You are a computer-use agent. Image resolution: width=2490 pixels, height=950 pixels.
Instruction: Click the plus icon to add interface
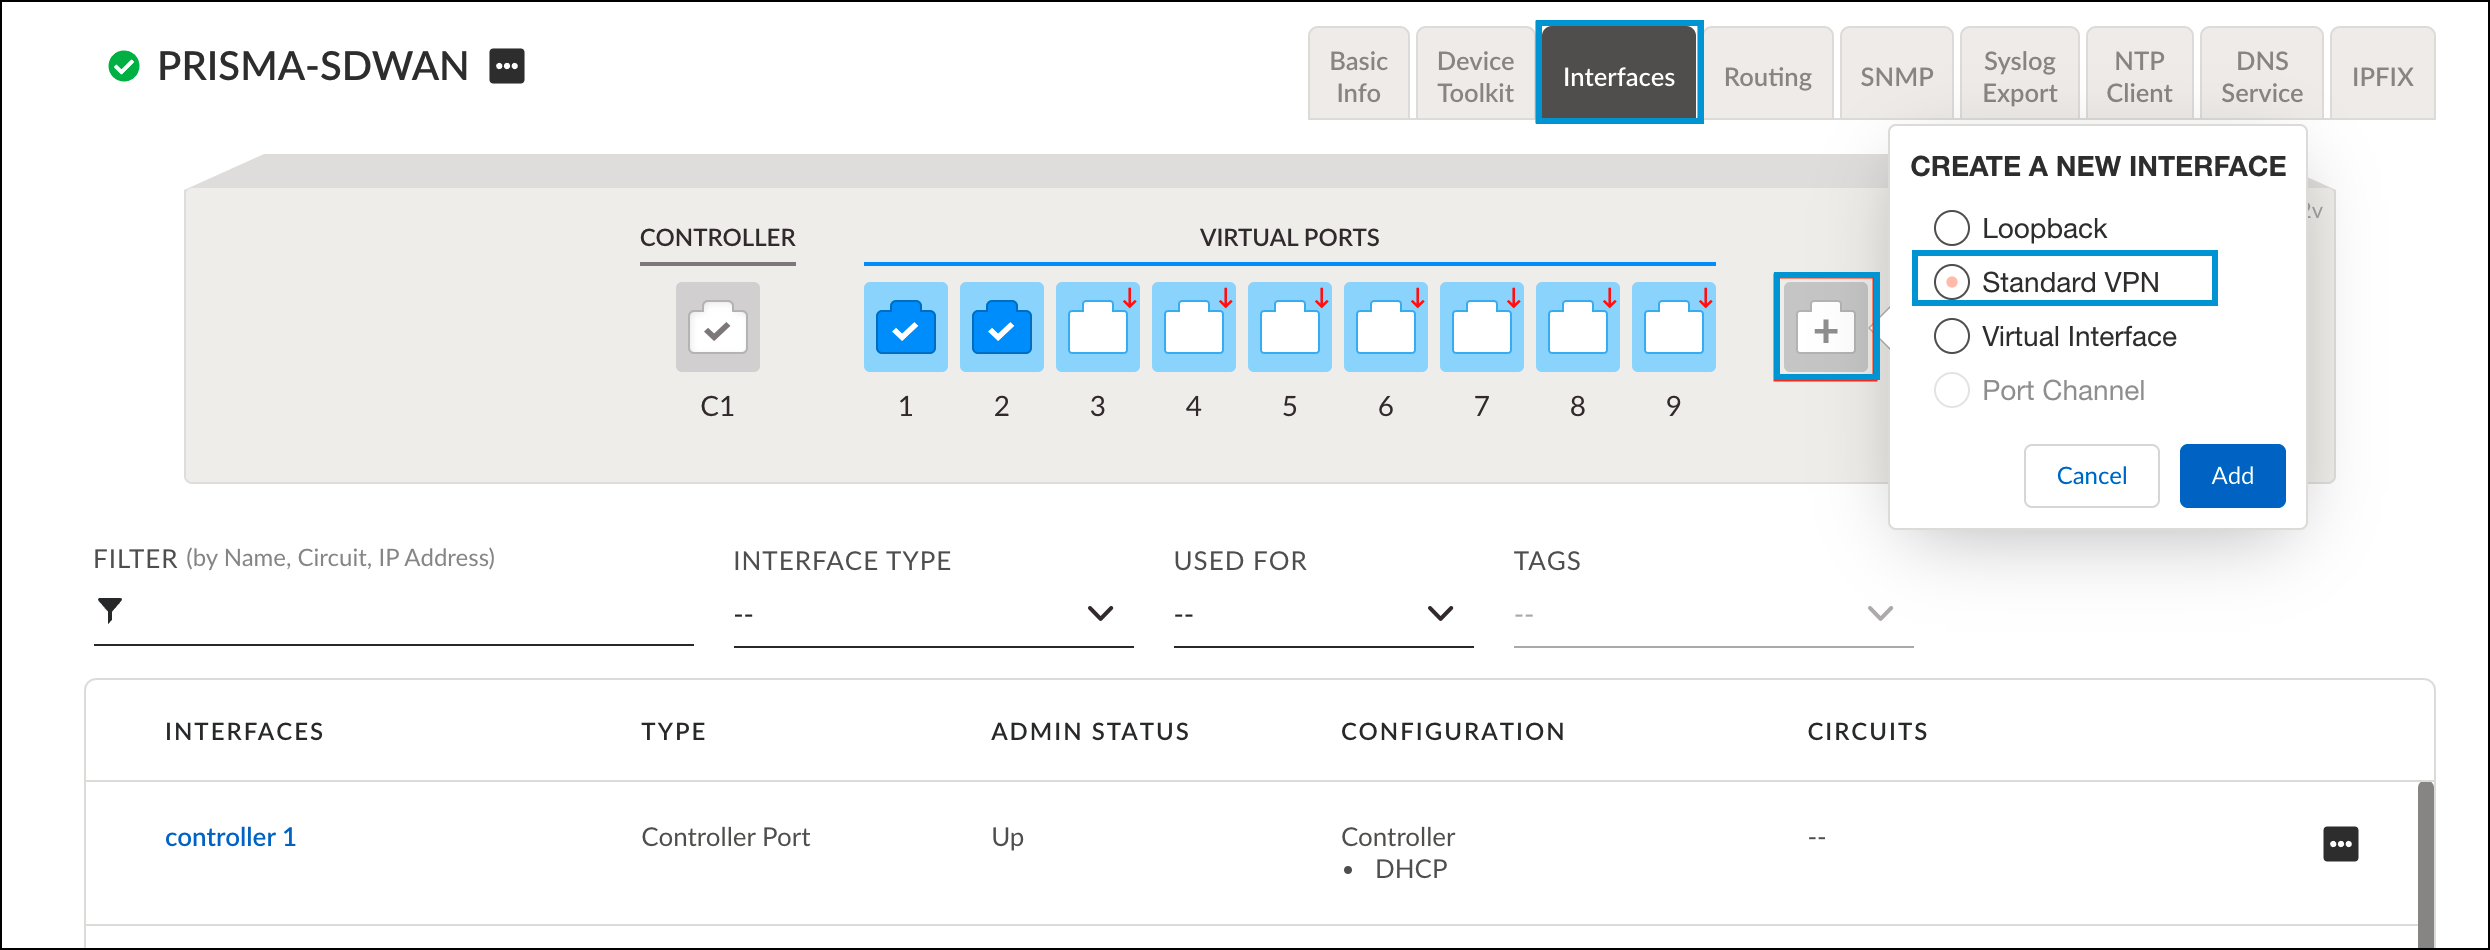1826,328
